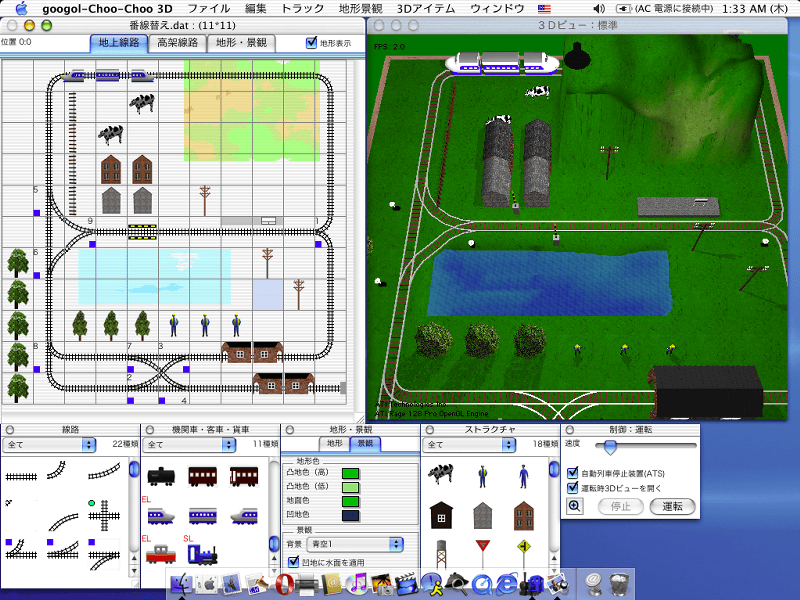This screenshot has width=800, height=600.
Task: Launch iTunes from the Dock
Action: 357,584
